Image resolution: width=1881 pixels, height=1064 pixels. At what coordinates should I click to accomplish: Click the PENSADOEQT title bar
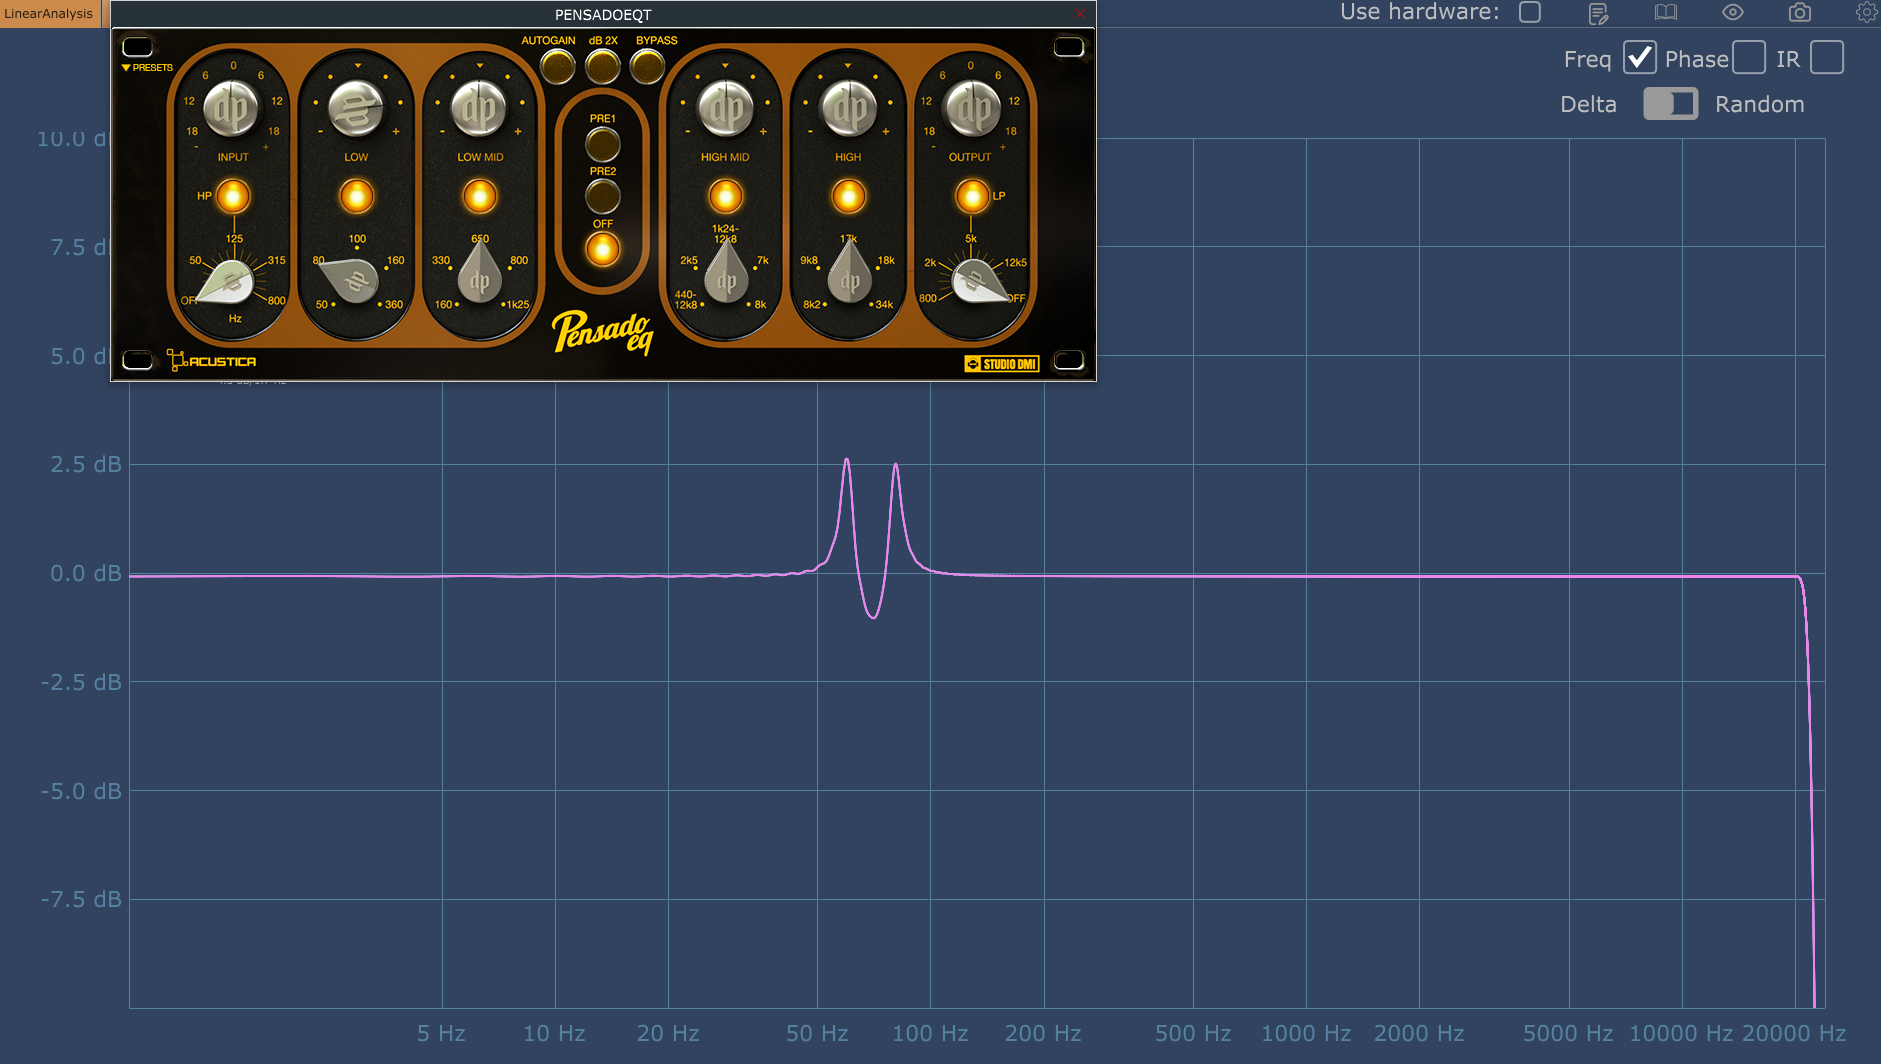[603, 14]
